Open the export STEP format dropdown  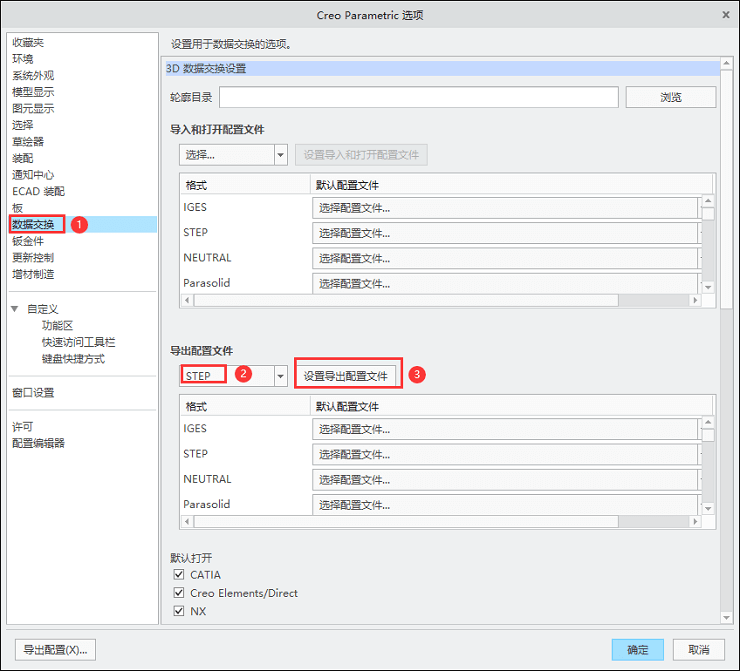(280, 376)
